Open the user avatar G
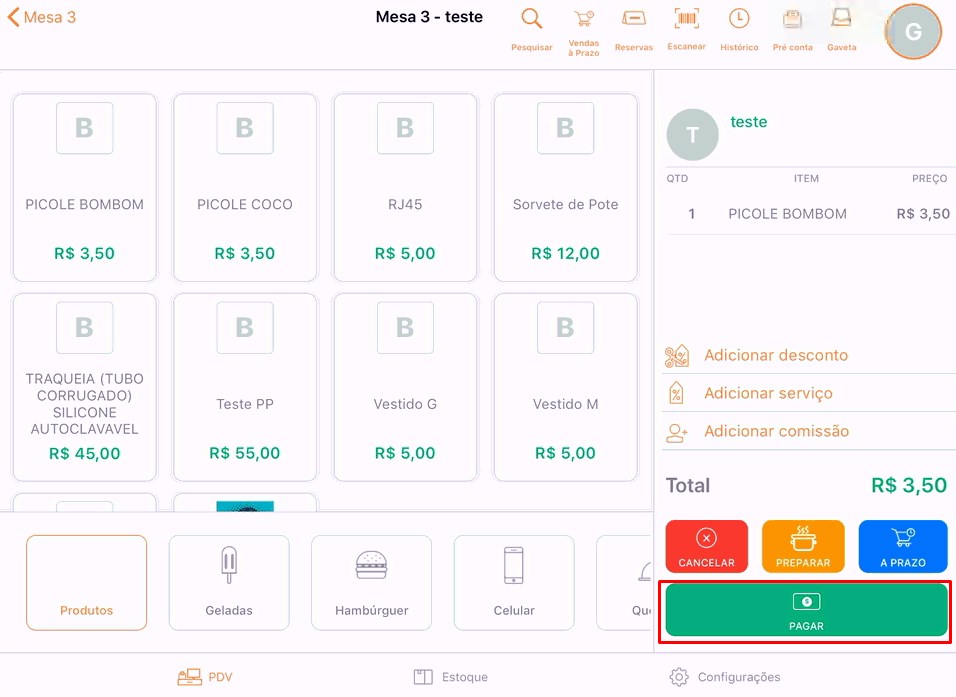The width and height of the screenshot is (956, 697). [913, 32]
